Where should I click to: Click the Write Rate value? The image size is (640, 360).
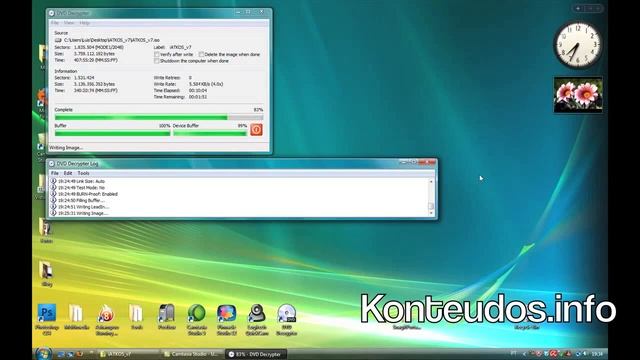pos(206,84)
